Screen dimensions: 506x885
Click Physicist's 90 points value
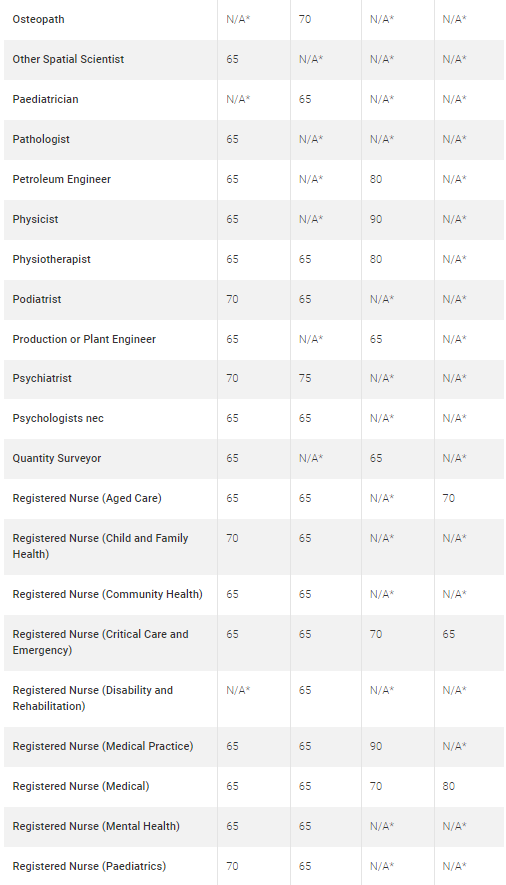coord(376,220)
